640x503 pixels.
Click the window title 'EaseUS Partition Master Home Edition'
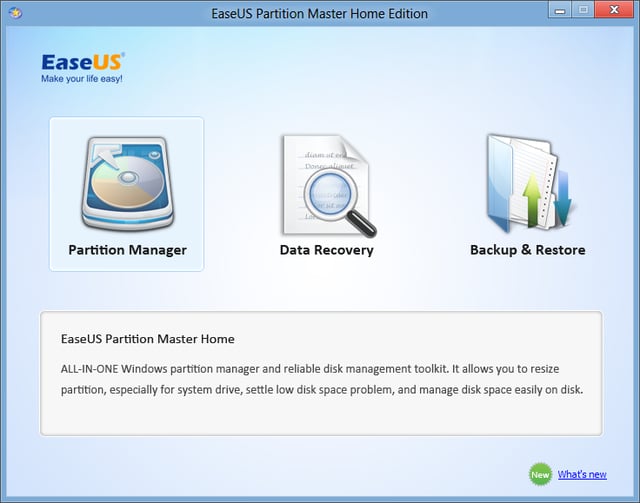(x=320, y=14)
